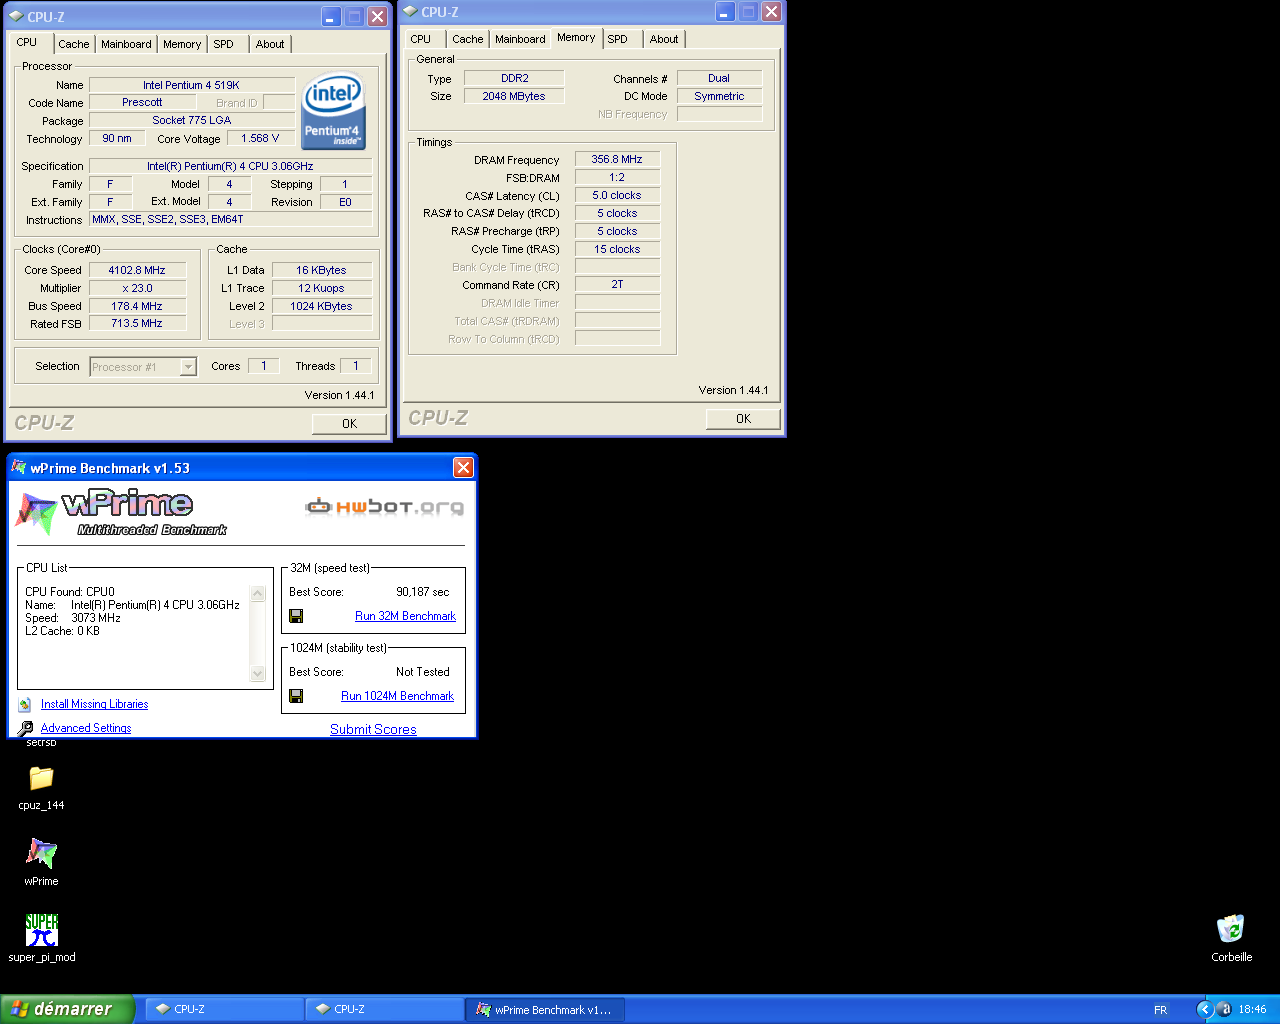1280x1024 pixels.
Task: Click the CPU List scroll down arrow
Action: pyautogui.click(x=258, y=674)
